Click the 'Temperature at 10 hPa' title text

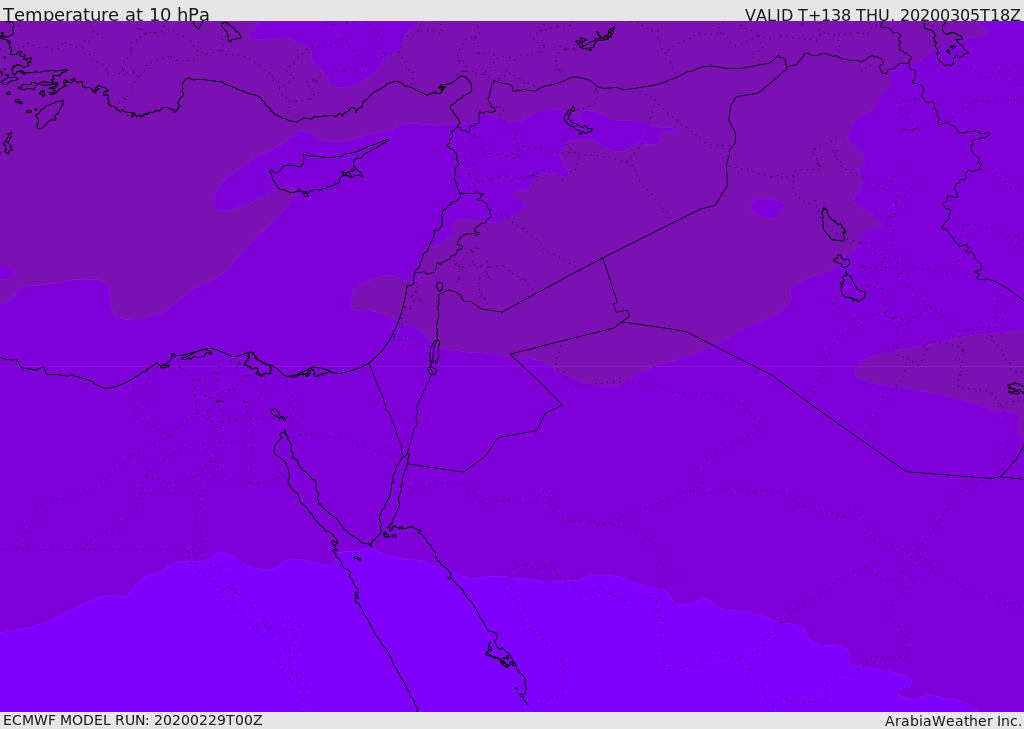point(106,14)
